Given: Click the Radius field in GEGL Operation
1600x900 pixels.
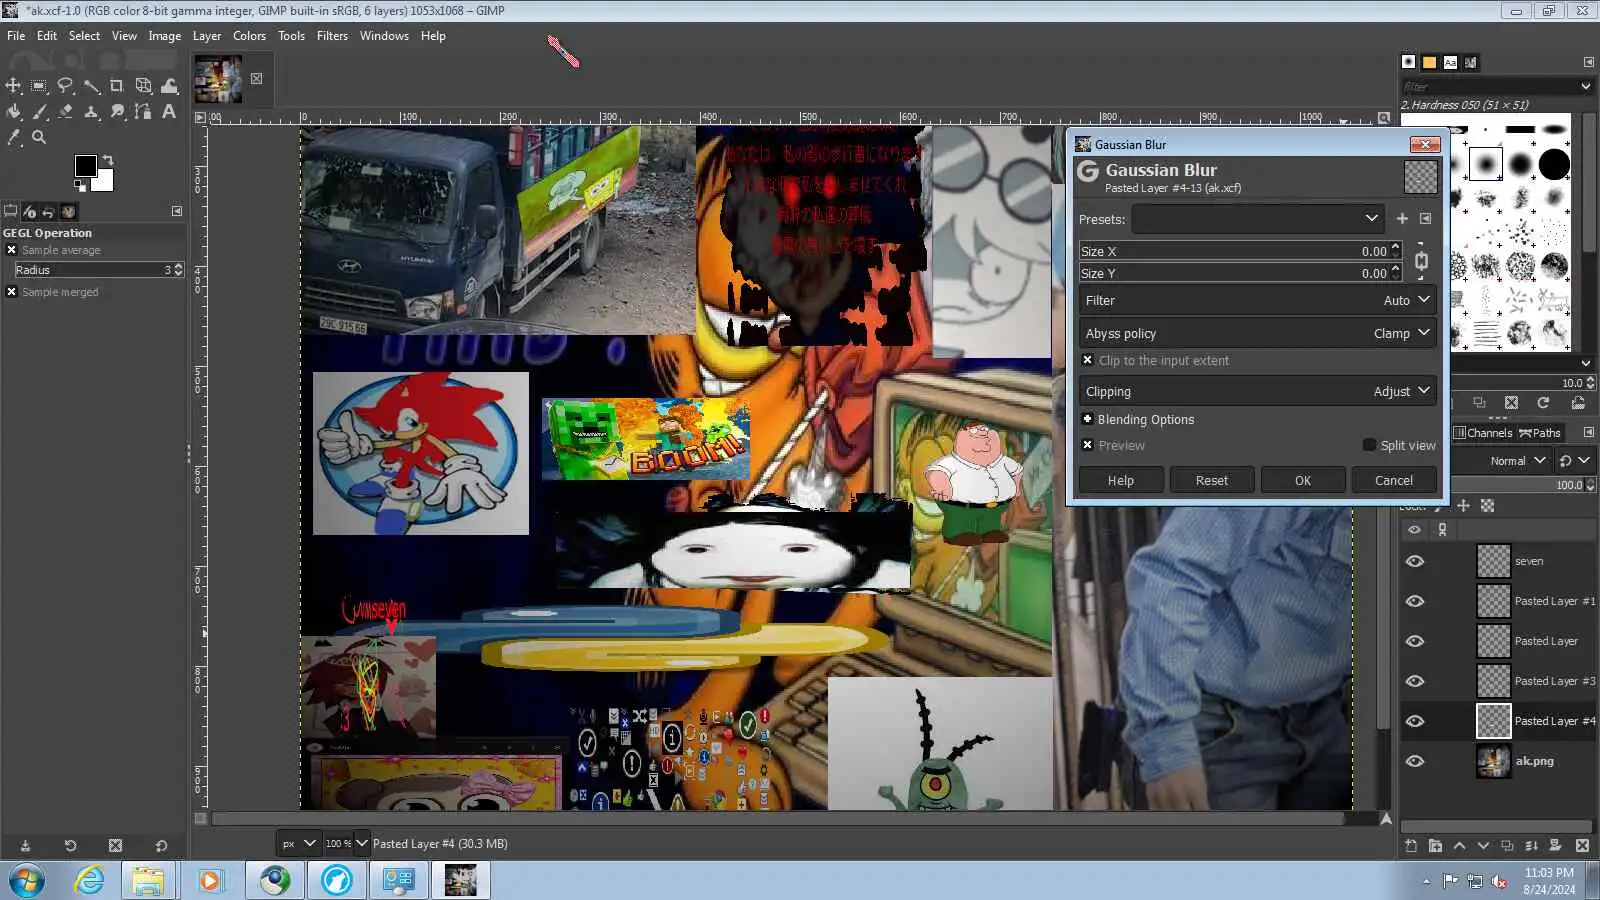Looking at the screenshot, I should pos(98,270).
